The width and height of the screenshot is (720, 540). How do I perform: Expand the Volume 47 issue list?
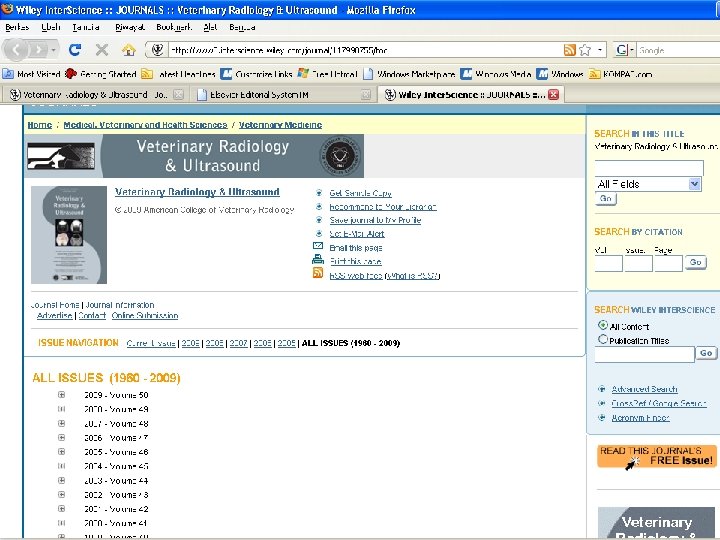click(x=62, y=438)
